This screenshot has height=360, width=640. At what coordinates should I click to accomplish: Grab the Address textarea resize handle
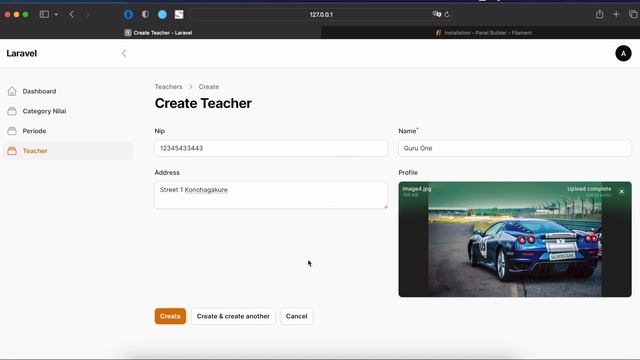tap(385, 207)
